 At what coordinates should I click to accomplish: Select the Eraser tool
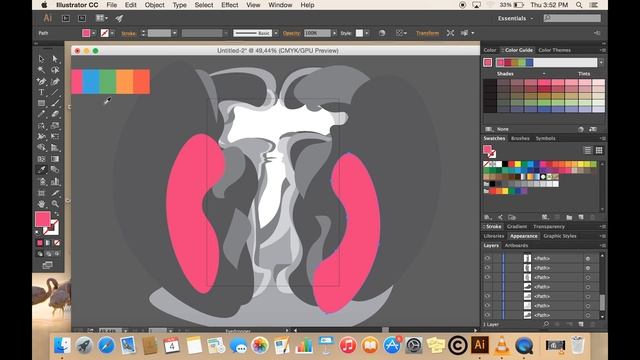tap(55, 115)
